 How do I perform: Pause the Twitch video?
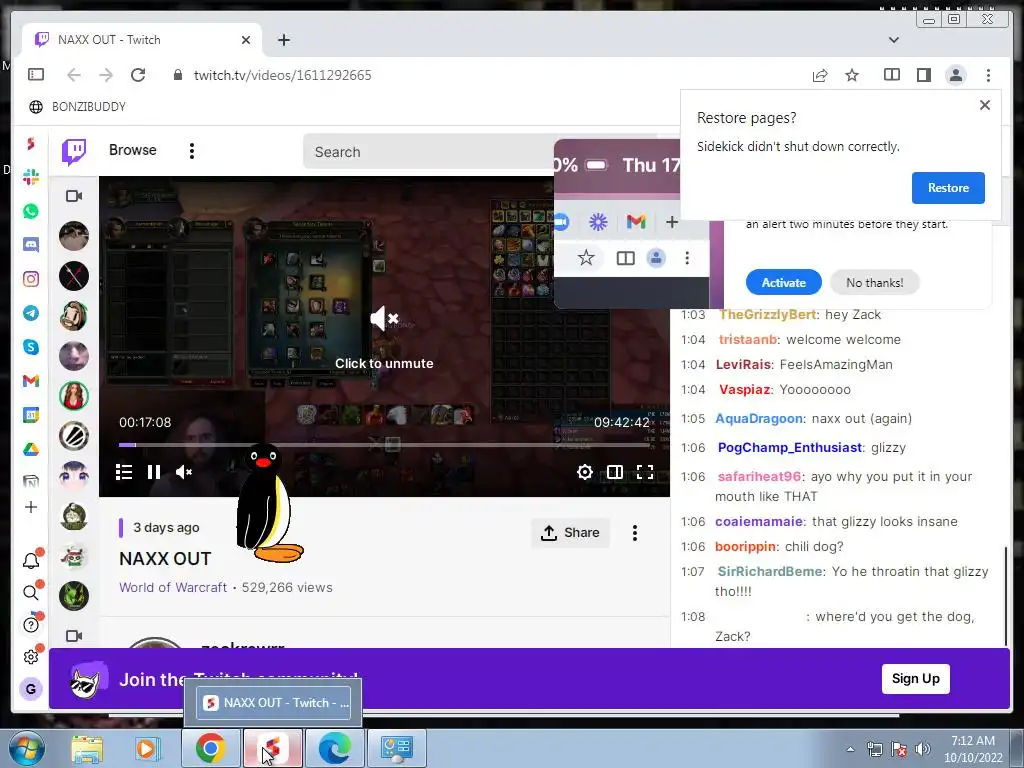153,472
